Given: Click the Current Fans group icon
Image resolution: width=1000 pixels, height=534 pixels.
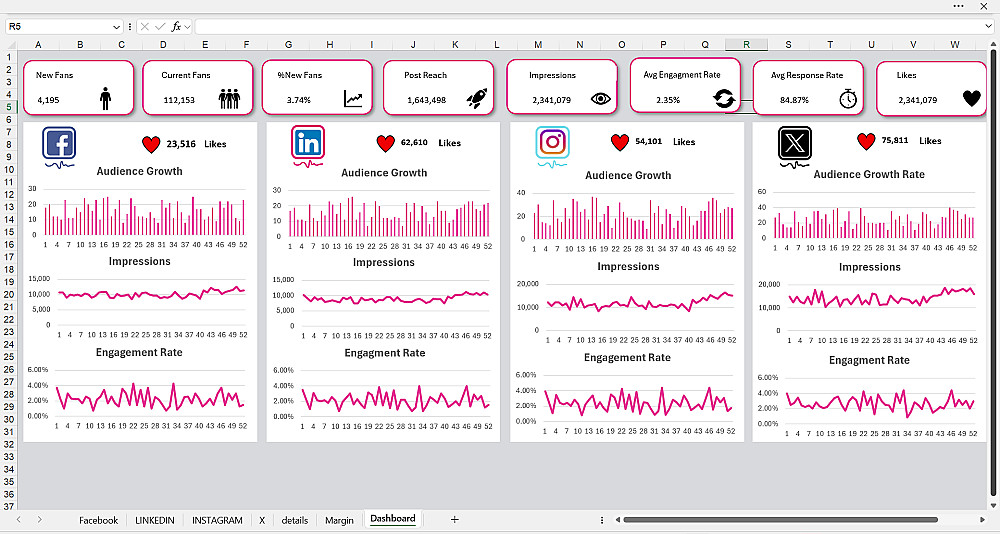Looking at the screenshot, I should (x=229, y=99).
